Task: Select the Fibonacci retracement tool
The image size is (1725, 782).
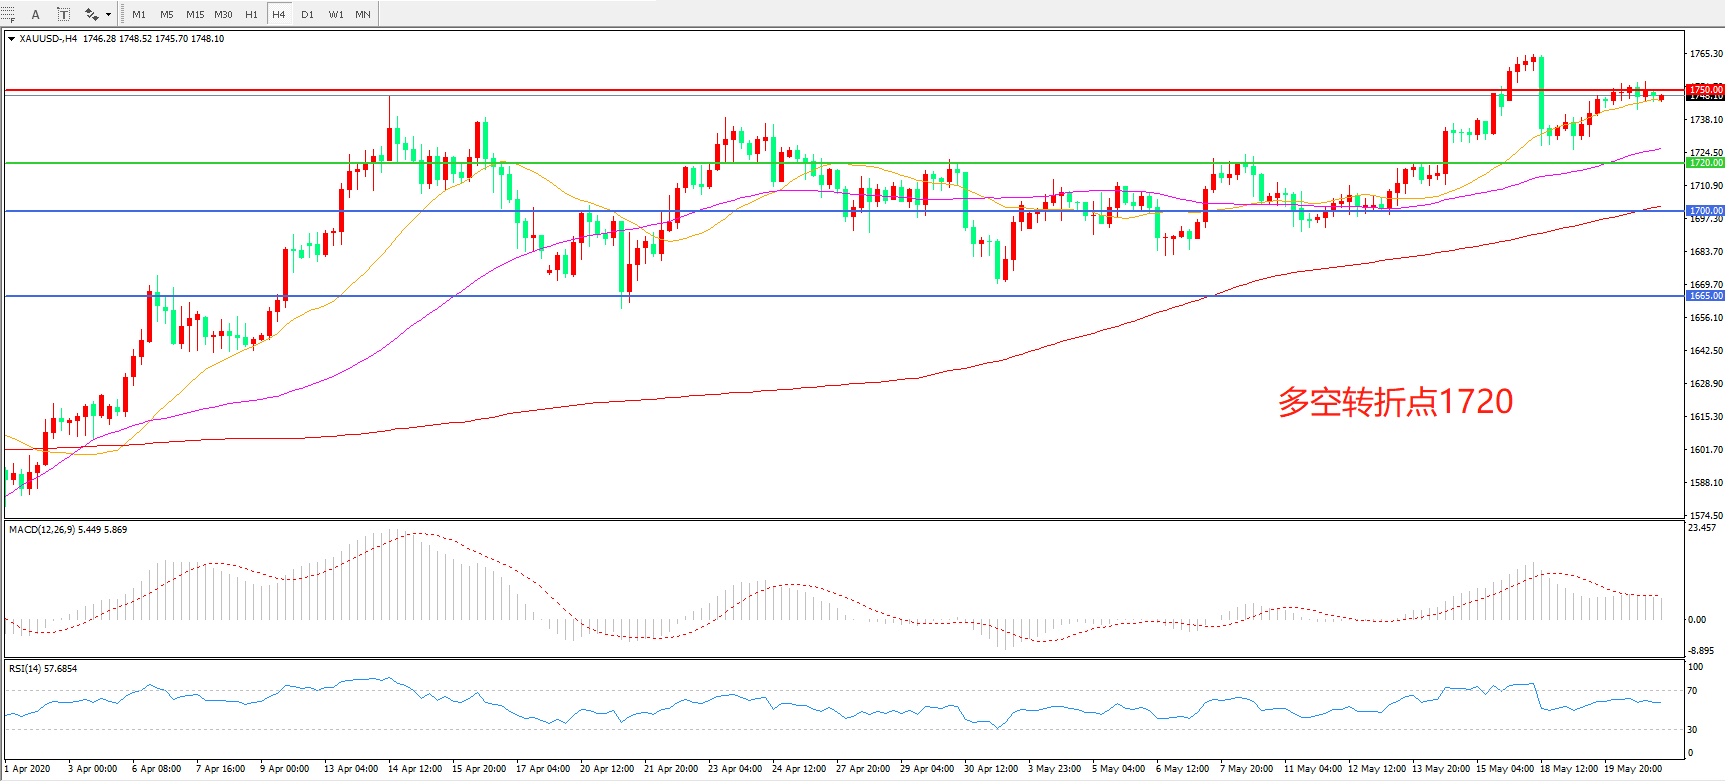Action: pyautogui.click(x=8, y=14)
